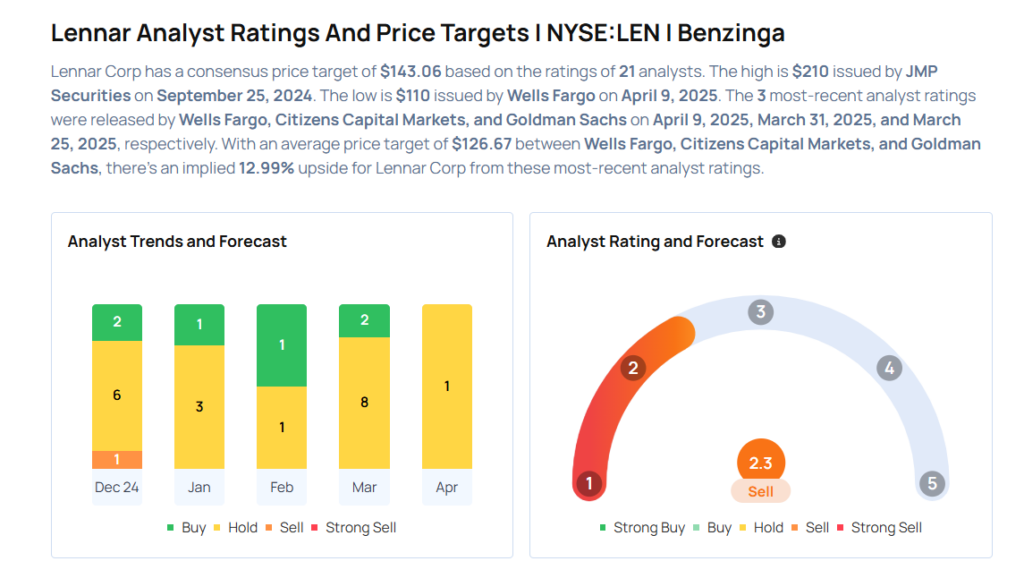Screen dimensions: 1024x561
Task: Click the Sell rating pill below 2.3
Action: [760, 491]
